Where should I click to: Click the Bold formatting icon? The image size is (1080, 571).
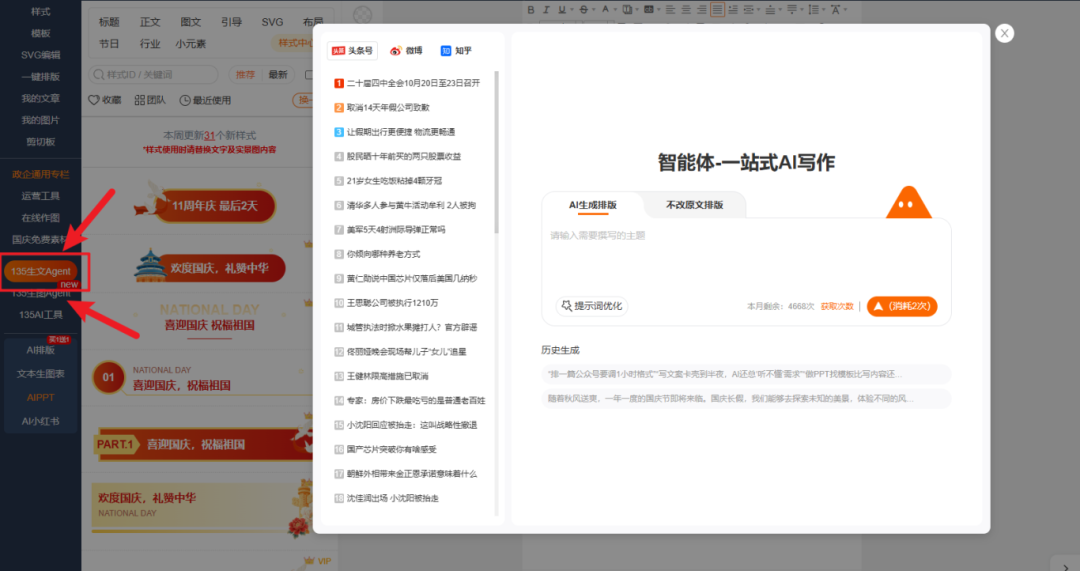(x=531, y=10)
